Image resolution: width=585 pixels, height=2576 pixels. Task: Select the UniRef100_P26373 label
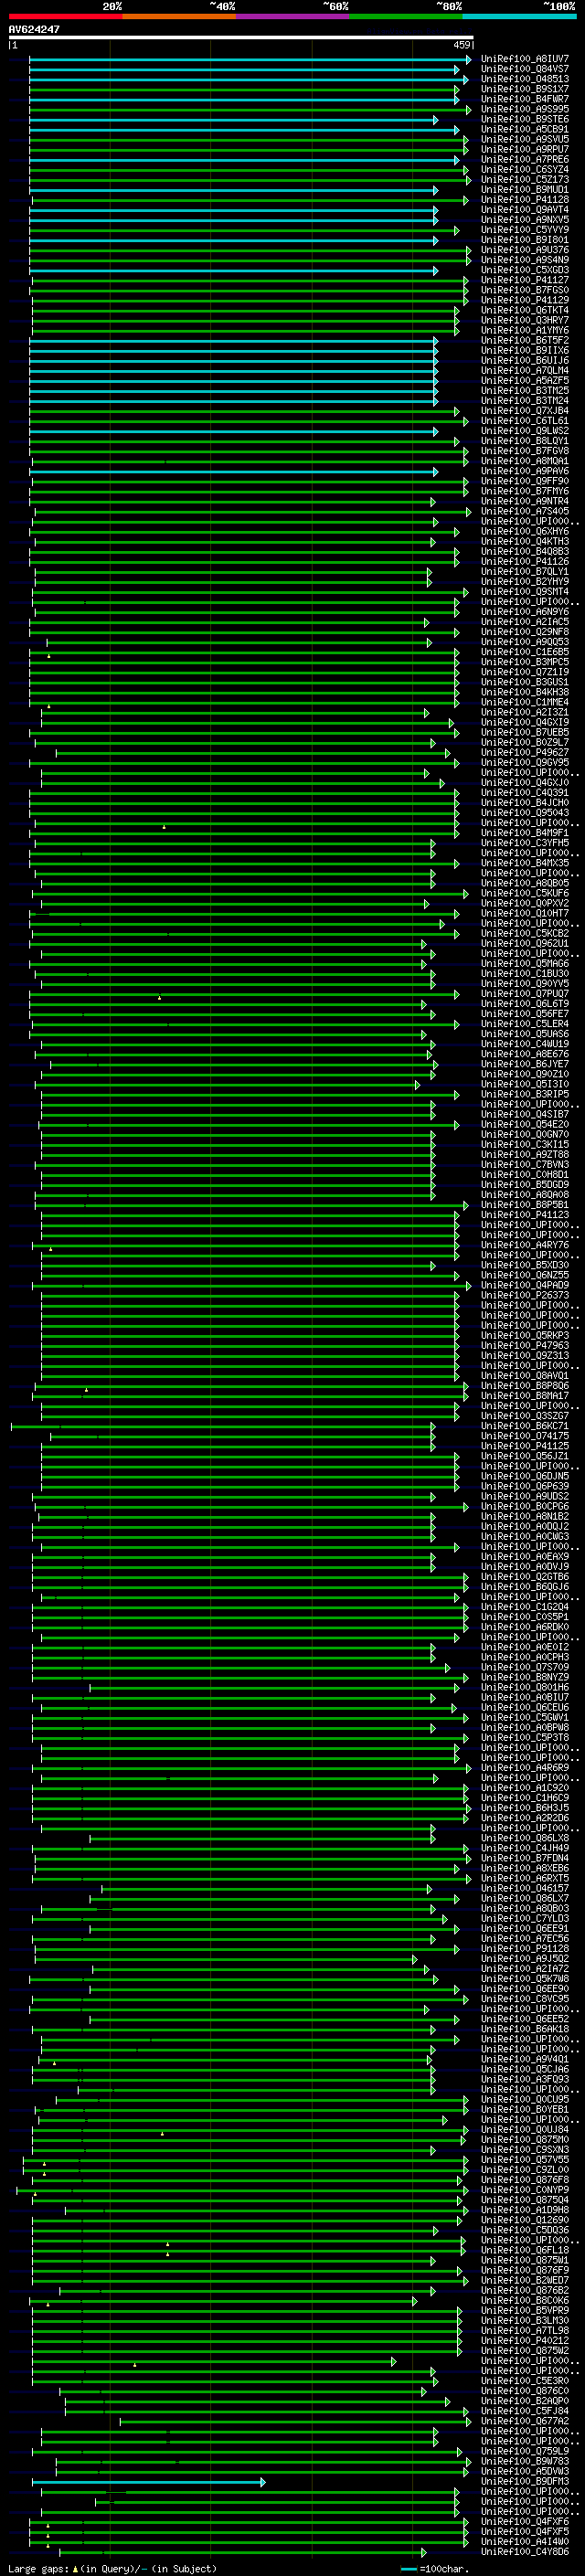(525, 1295)
